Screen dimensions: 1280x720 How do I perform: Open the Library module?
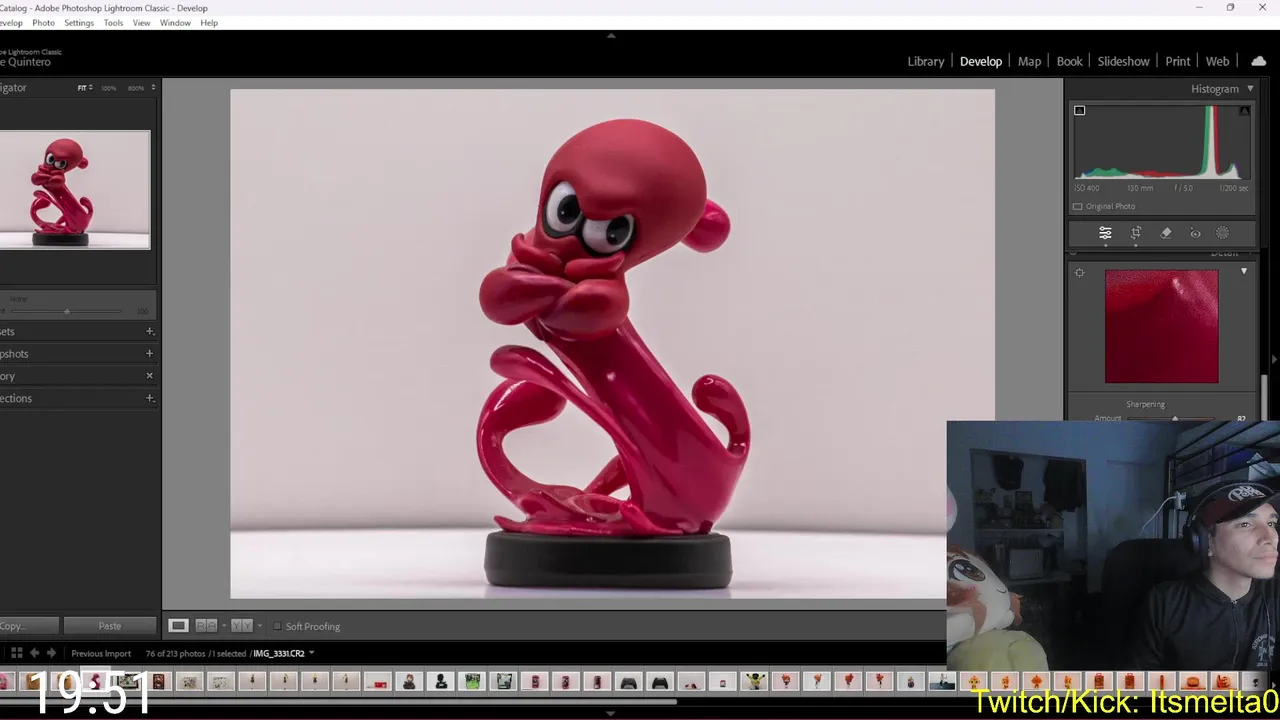[x=925, y=61]
